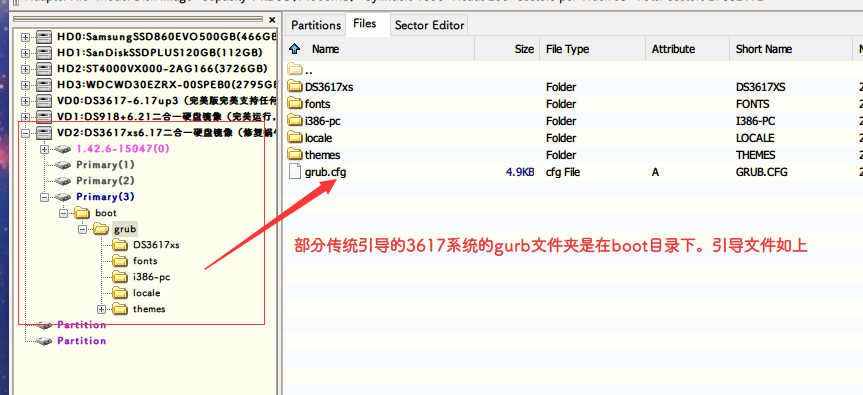Image resolution: width=863 pixels, height=395 pixels.
Task: Switch to the Sector Editor tab
Action: pos(430,25)
